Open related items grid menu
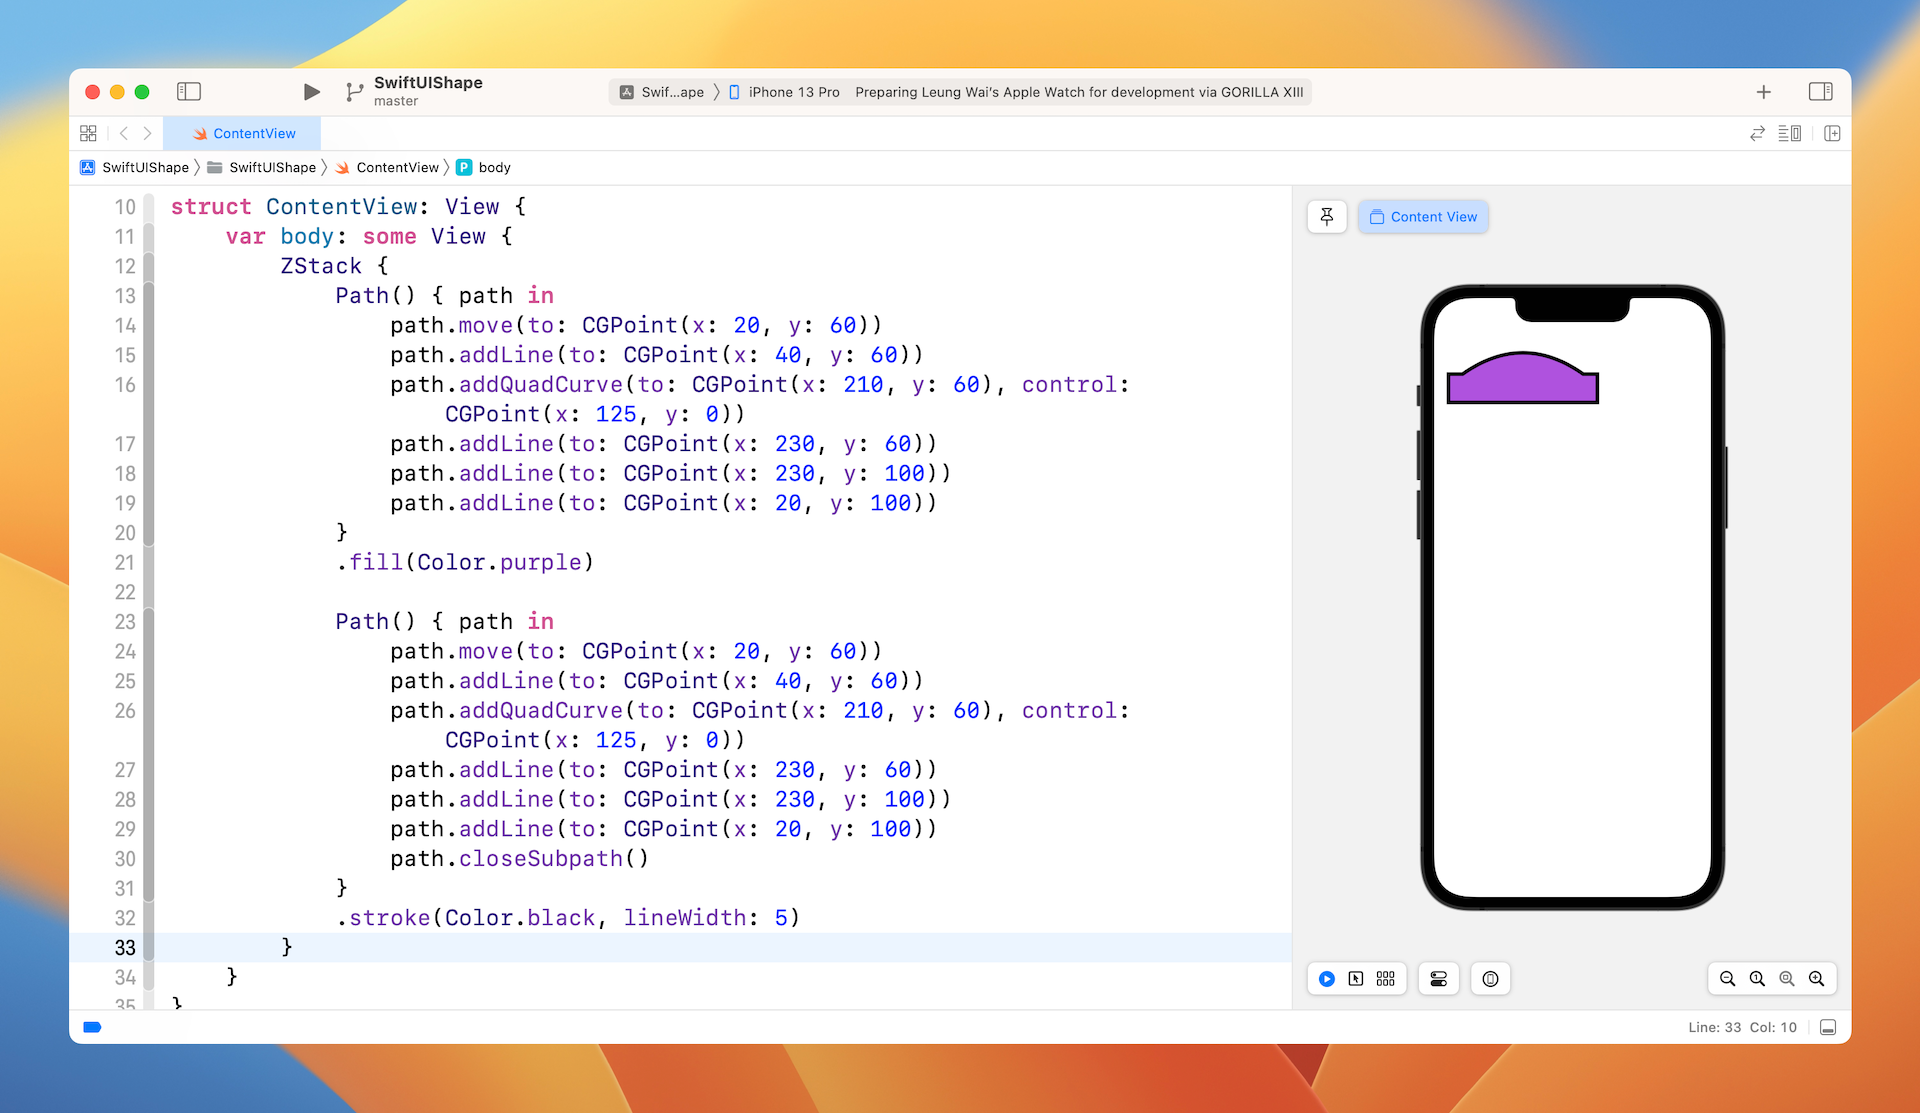The height and width of the screenshot is (1113, 1920). point(88,133)
